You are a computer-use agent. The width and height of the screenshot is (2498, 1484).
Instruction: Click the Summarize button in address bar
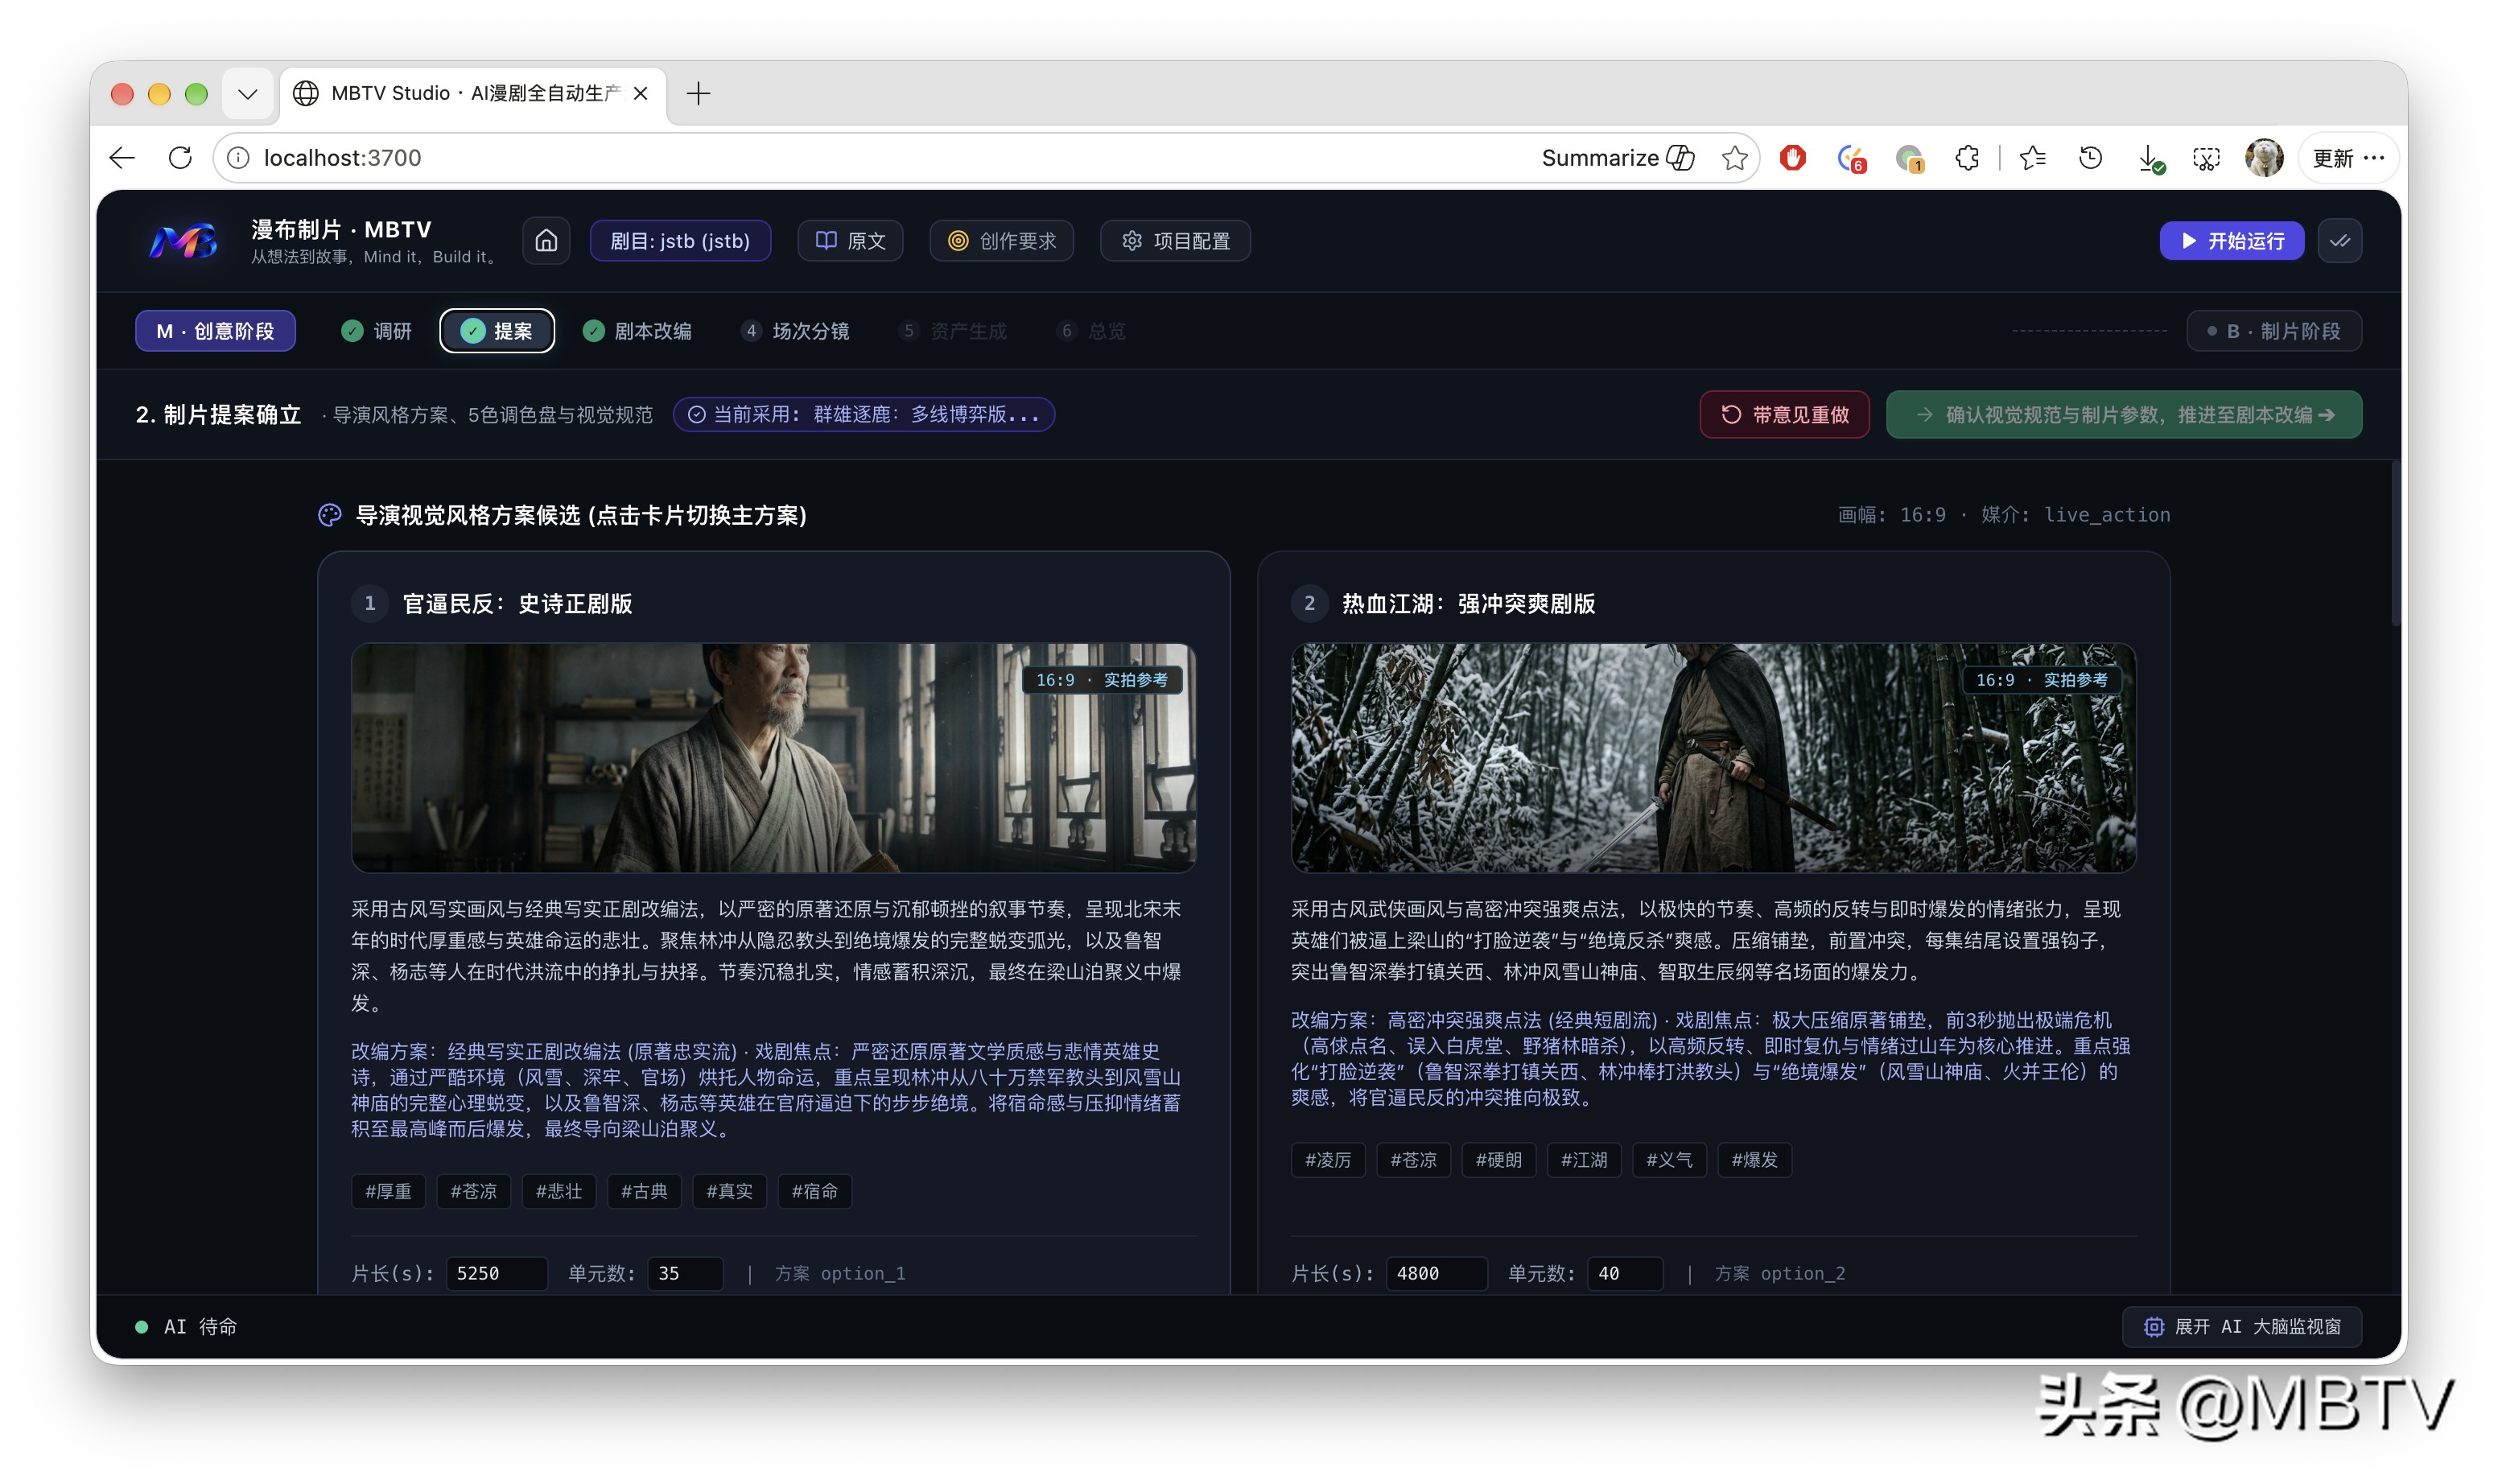click(1617, 158)
